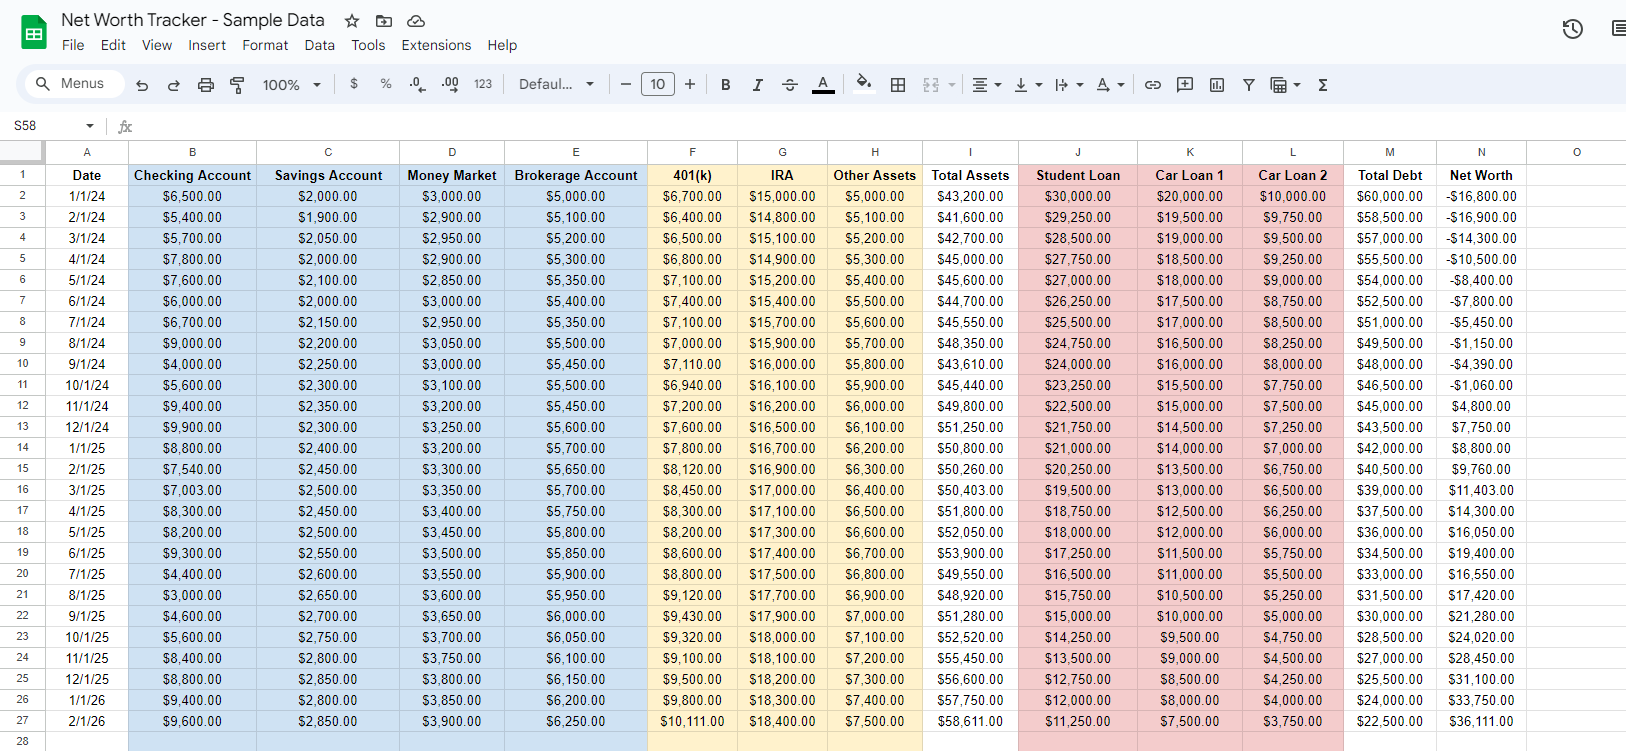Open the 123 number format menu
Viewport: 1626px width, 751px height.
tap(483, 84)
